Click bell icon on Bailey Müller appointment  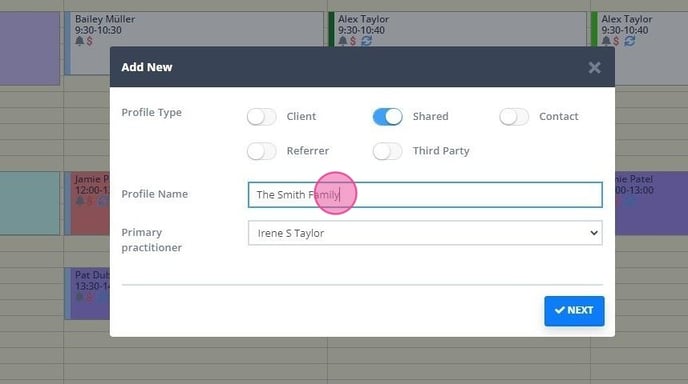(79, 41)
